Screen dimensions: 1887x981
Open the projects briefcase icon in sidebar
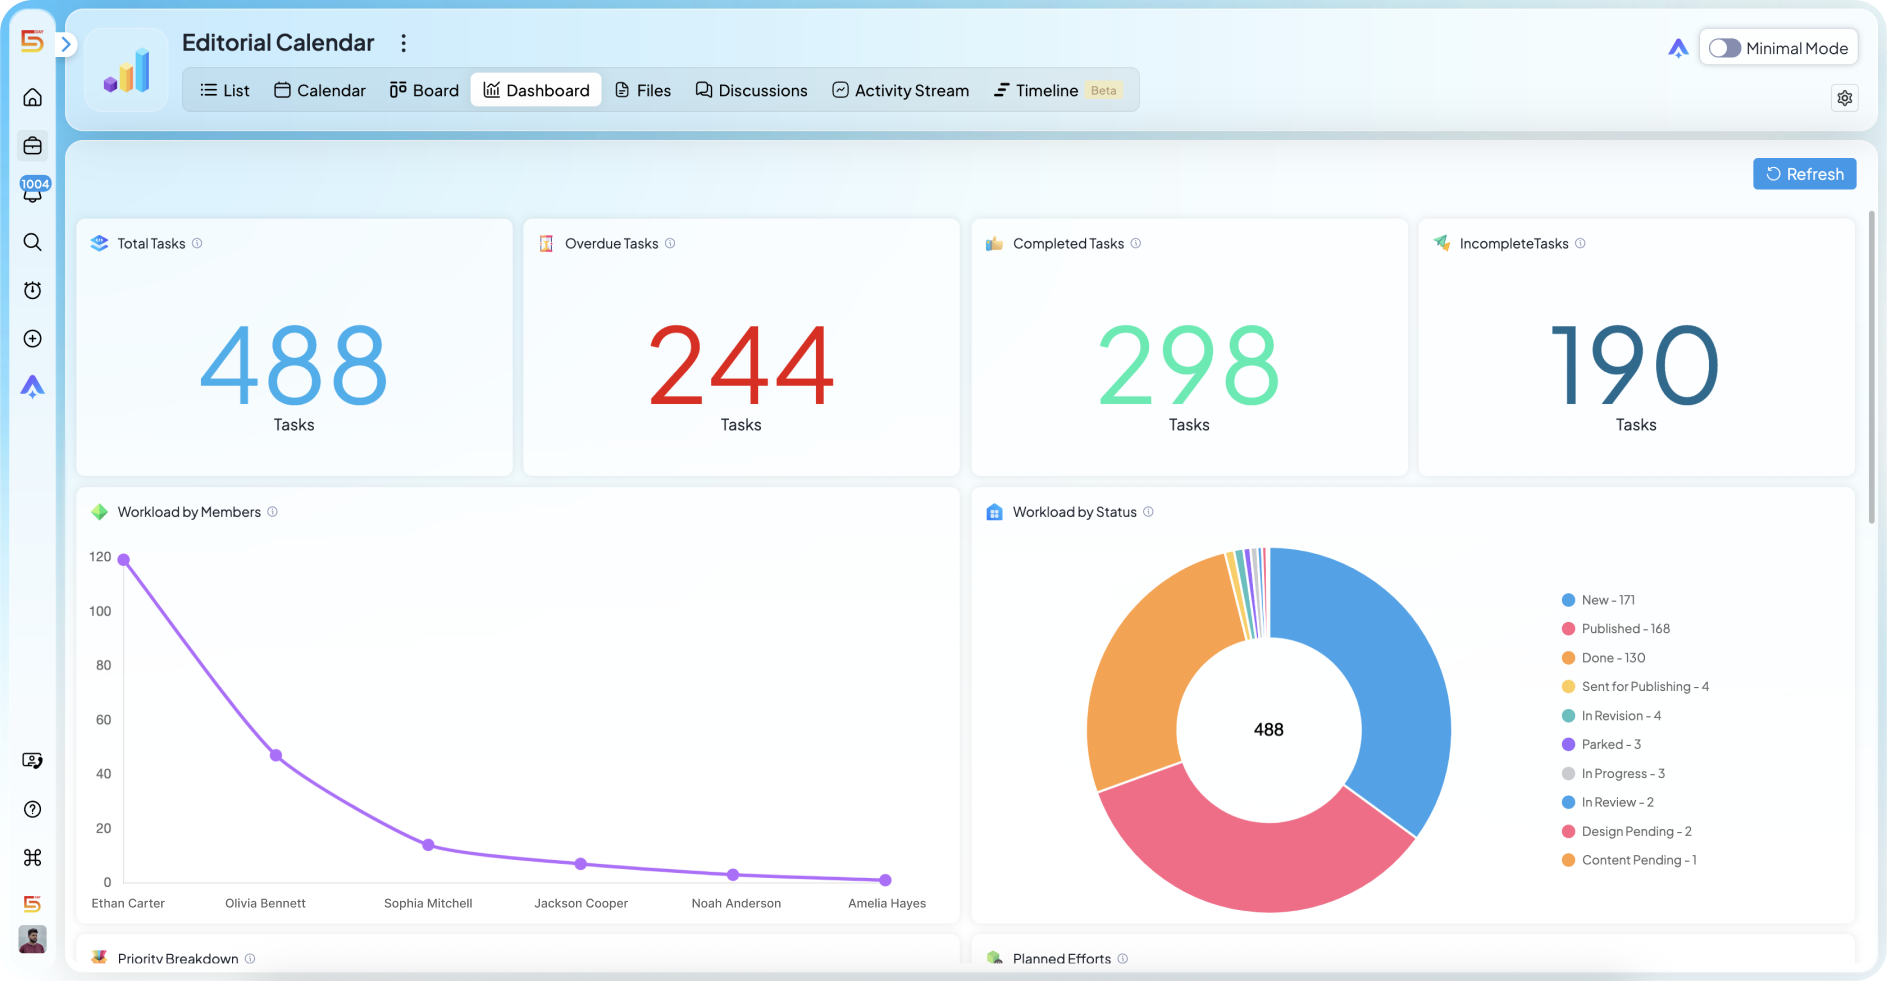(x=33, y=146)
